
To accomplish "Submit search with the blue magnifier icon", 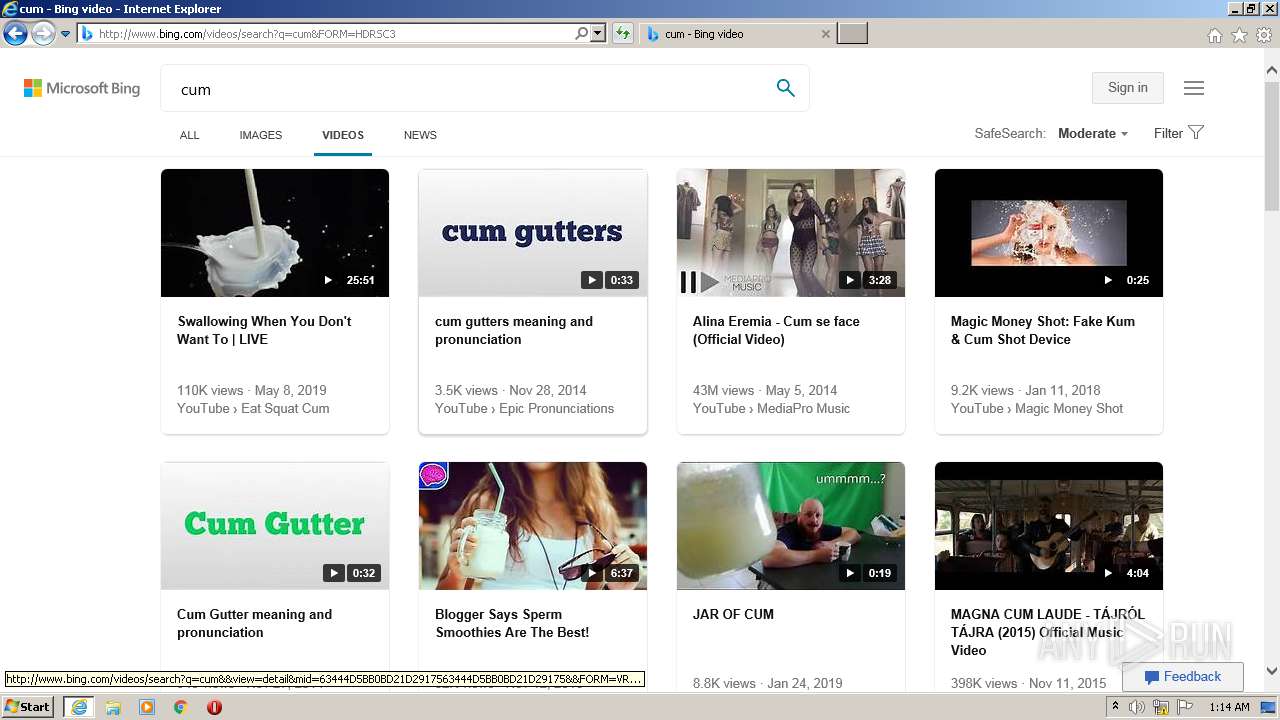I will pos(786,88).
